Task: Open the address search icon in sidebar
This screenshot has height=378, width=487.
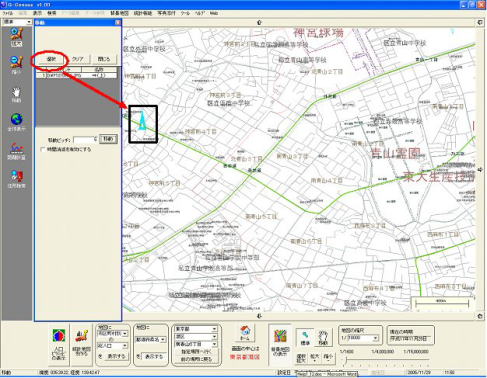Action: (x=16, y=179)
